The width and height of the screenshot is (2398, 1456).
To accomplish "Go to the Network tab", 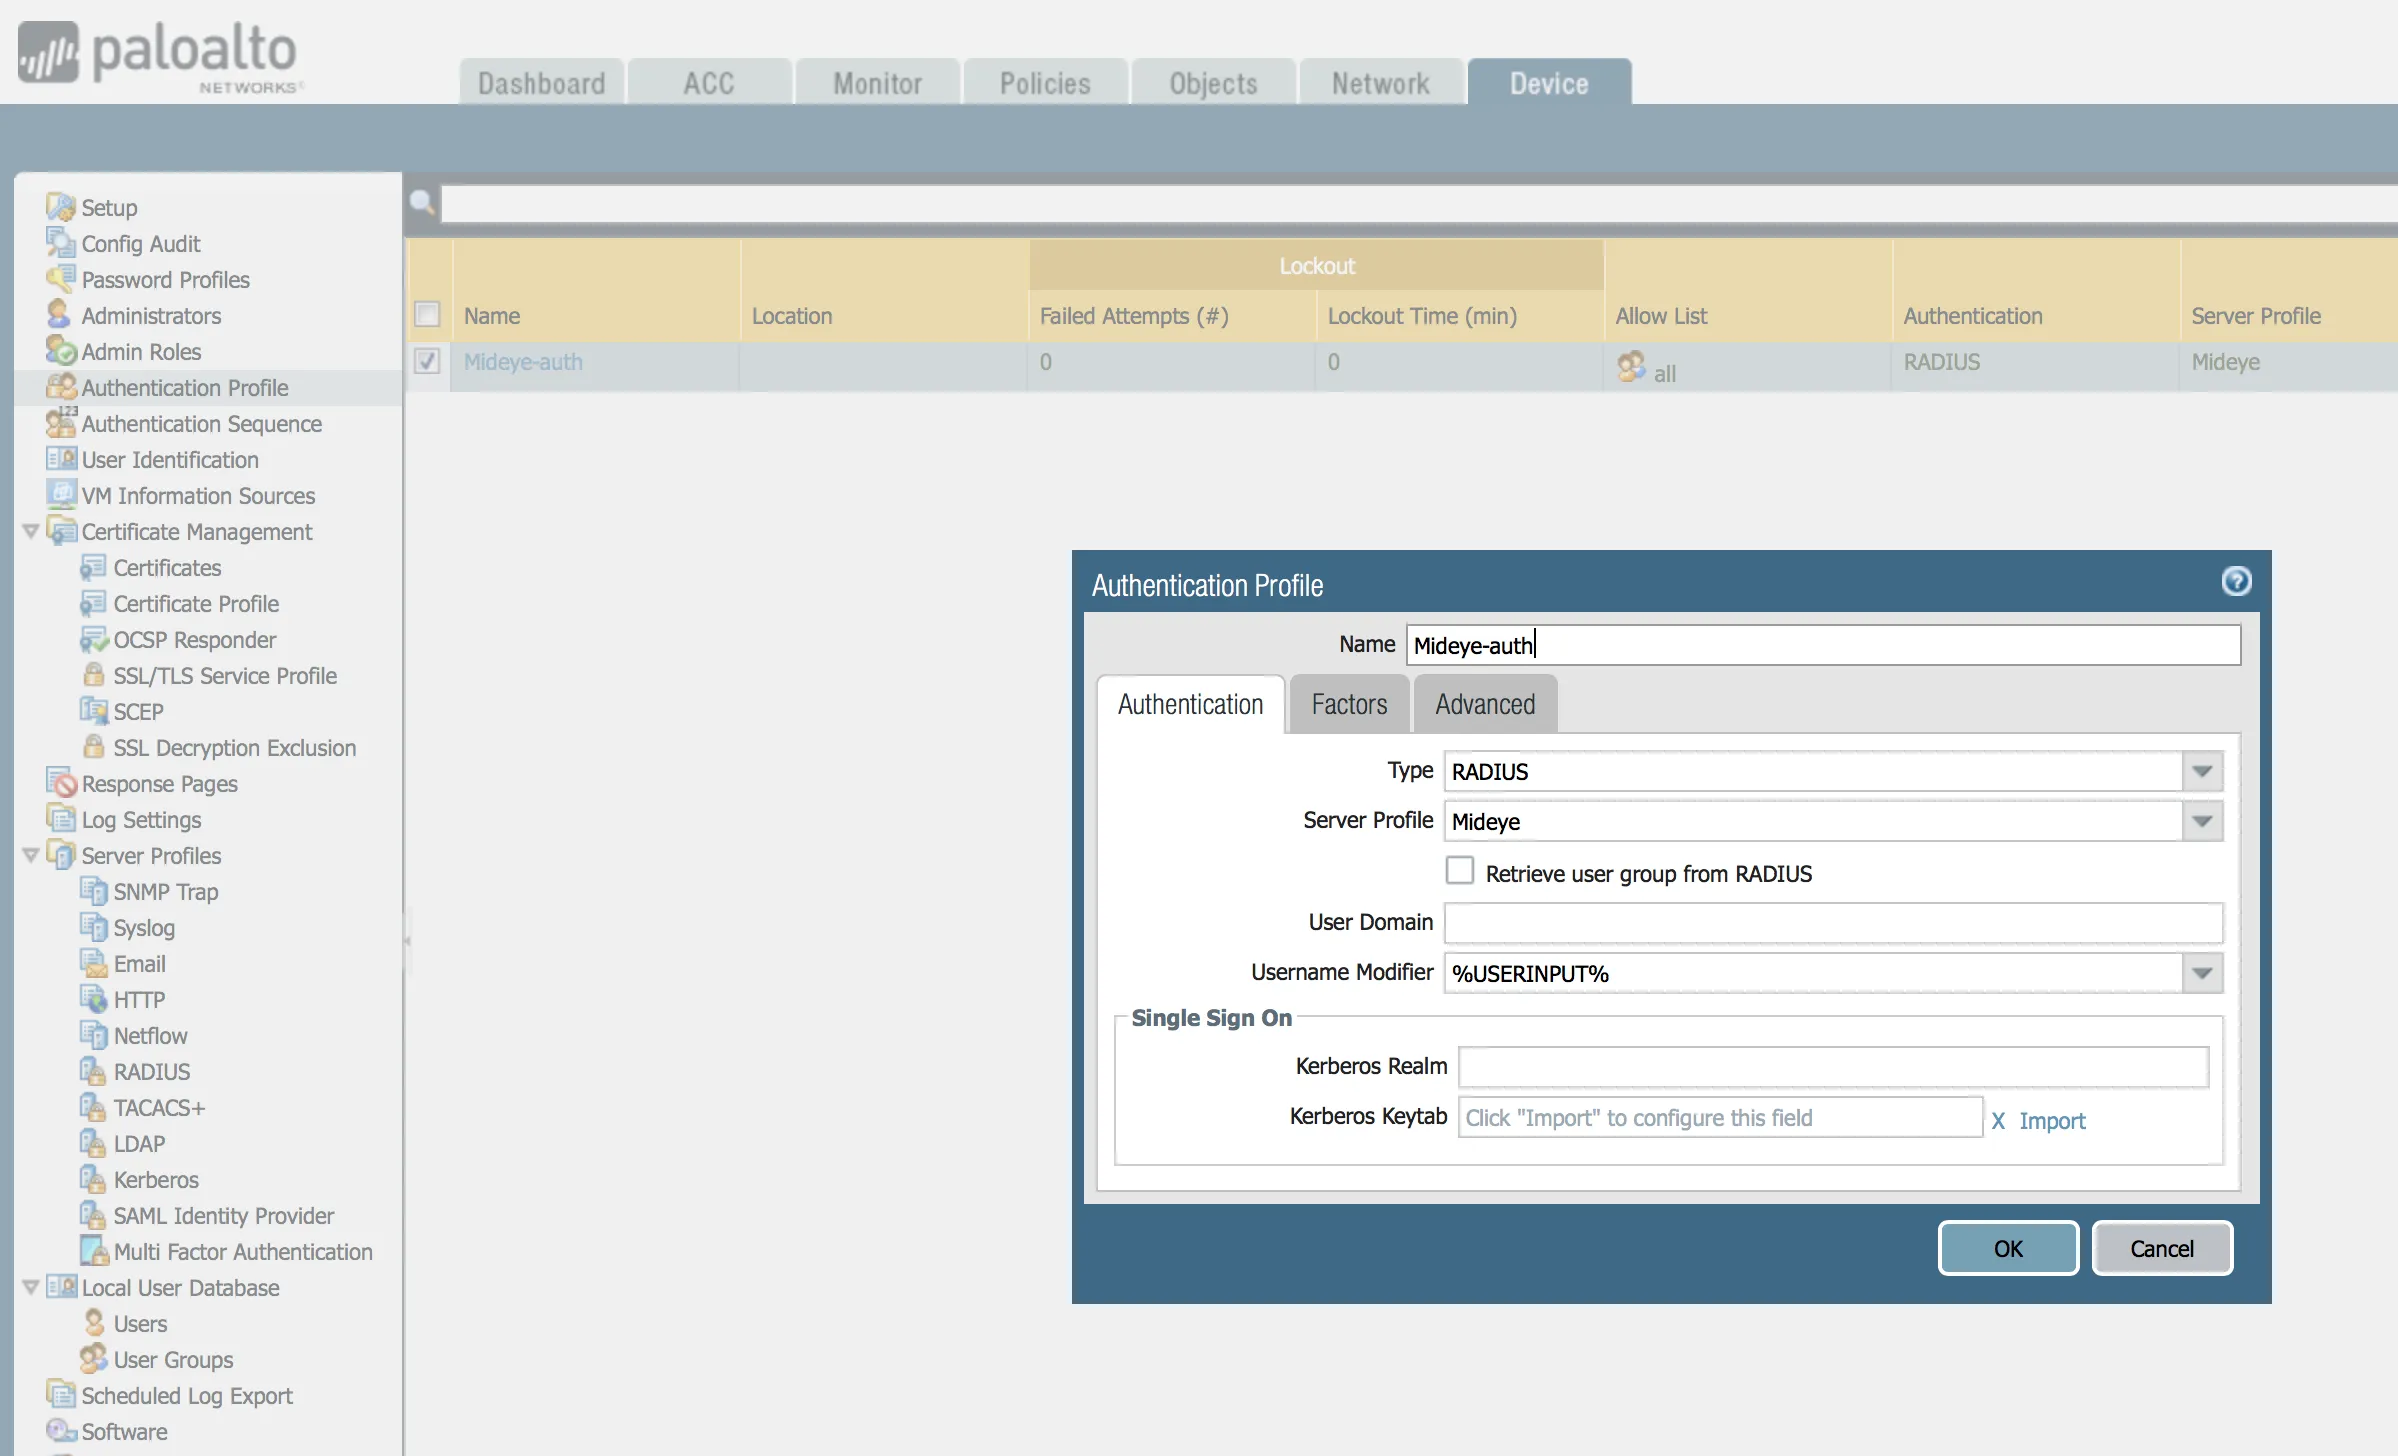I will tap(1380, 83).
